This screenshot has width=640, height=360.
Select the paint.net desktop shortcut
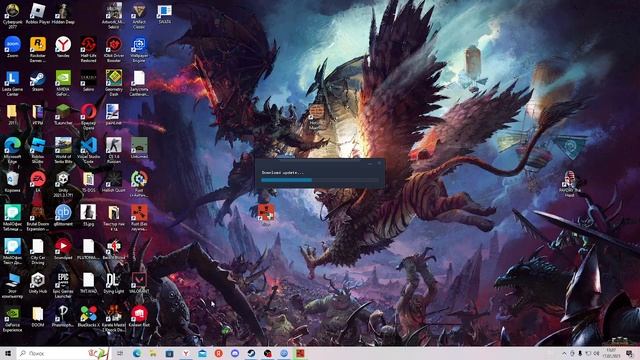pyautogui.click(x=112, y=114)
